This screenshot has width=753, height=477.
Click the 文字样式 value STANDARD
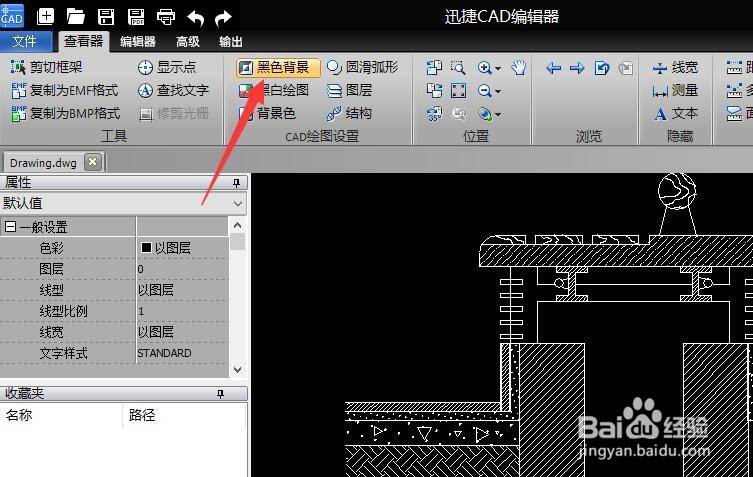point(182,353)
